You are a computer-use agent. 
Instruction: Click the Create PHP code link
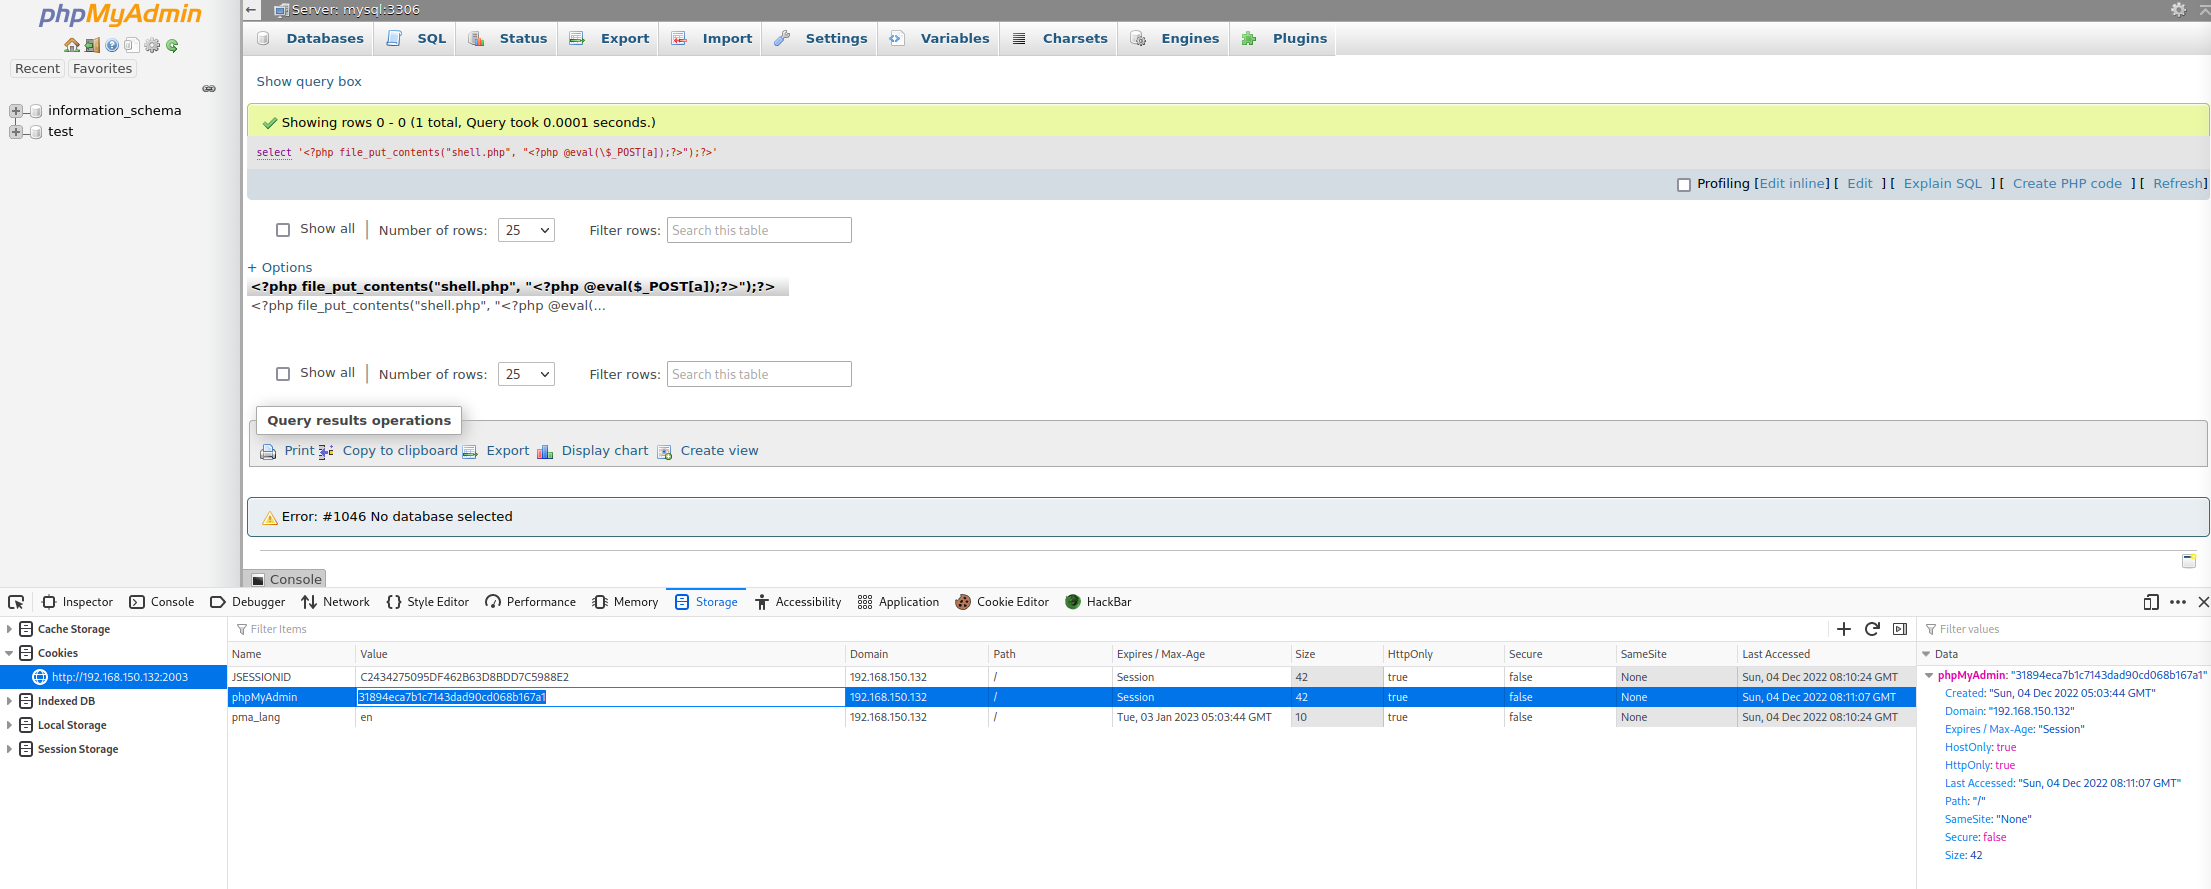point(2067,184)
